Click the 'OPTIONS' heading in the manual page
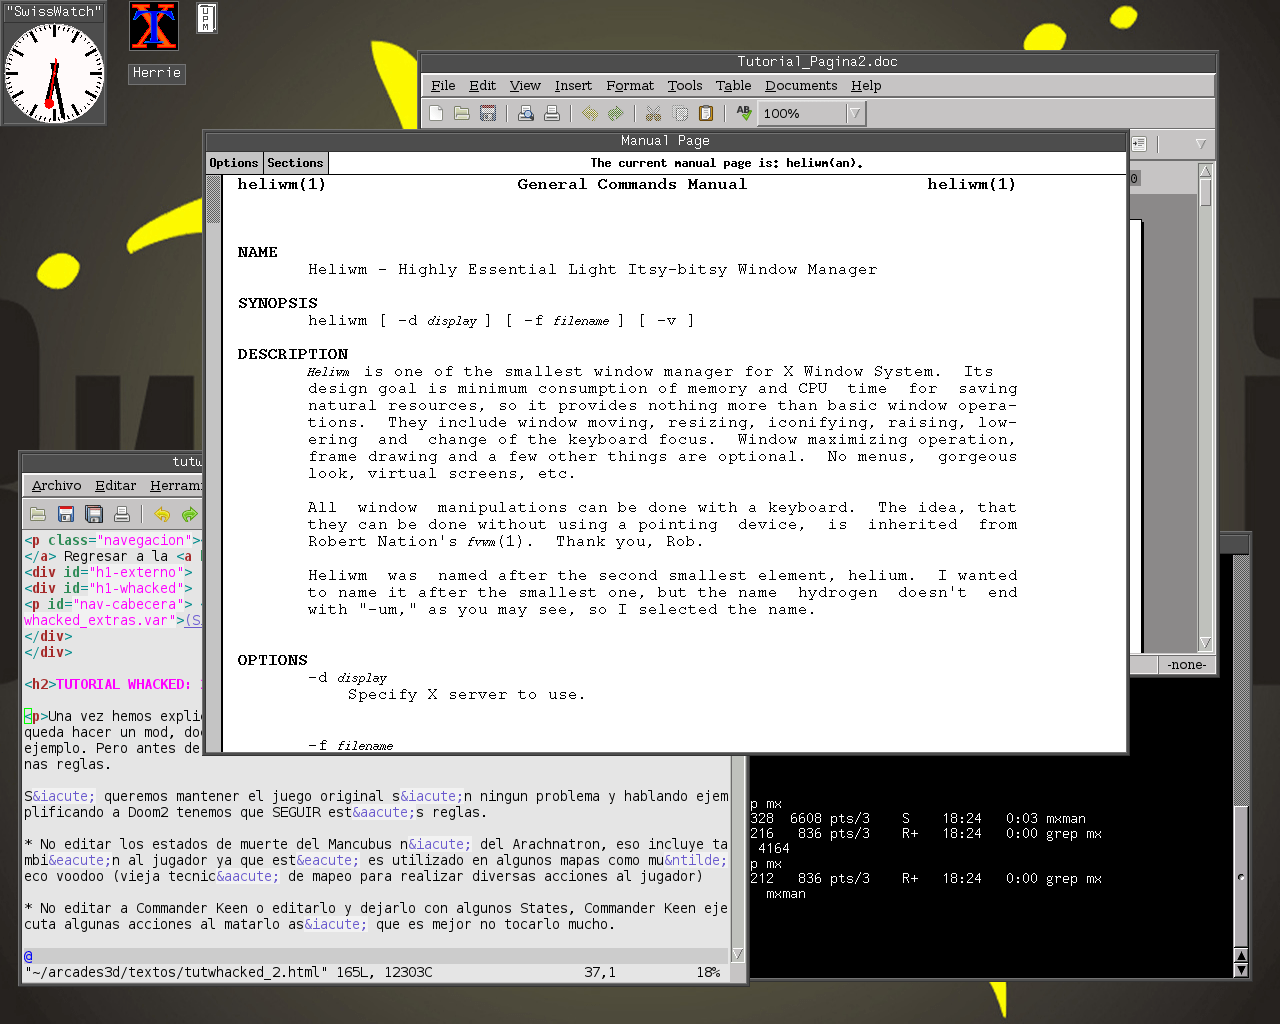The width and height of the screenshot is (1280, 1024). [x=272, y=660]
